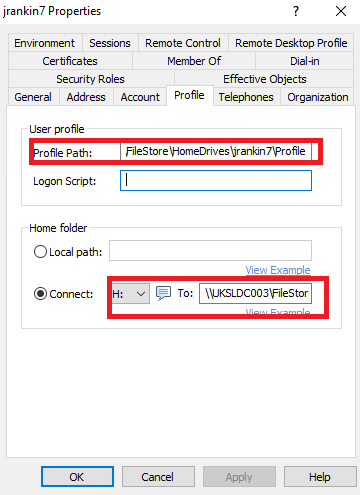Viewport: 360px width, 495px height.
Task: Close the jrankin7 Properties dialog
Action: pos(341,11)
